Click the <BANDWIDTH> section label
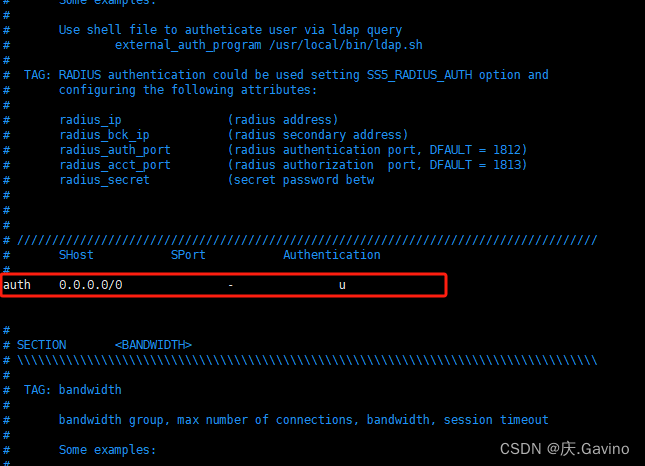Viewport: 645px width, 466px height. 153,345
